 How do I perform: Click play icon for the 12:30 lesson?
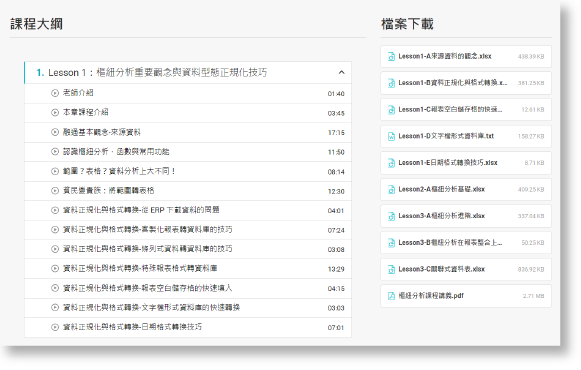(55, 191)
